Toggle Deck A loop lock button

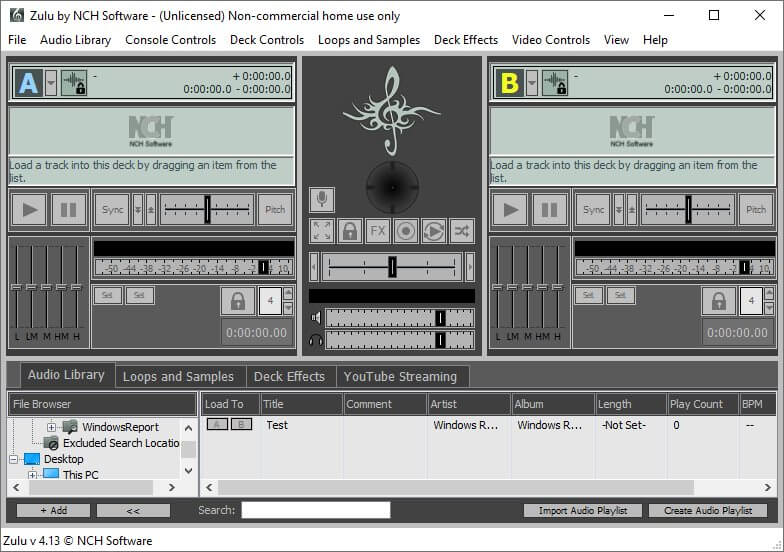tap(238, 301)
